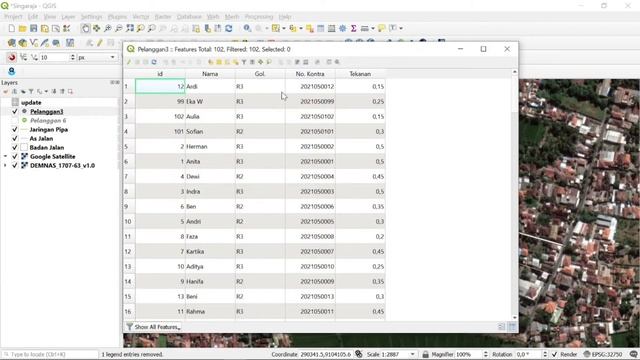640x360 pixels.
Task: Click the No. Kontra column header
Action: 310,74
